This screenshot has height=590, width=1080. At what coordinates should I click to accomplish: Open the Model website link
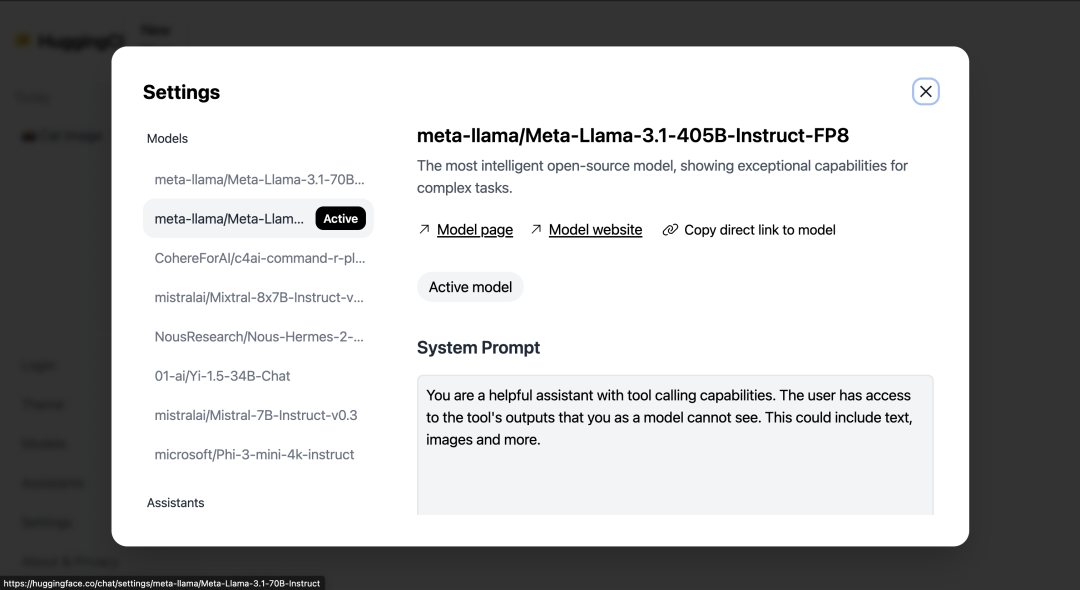coord(595,230)
